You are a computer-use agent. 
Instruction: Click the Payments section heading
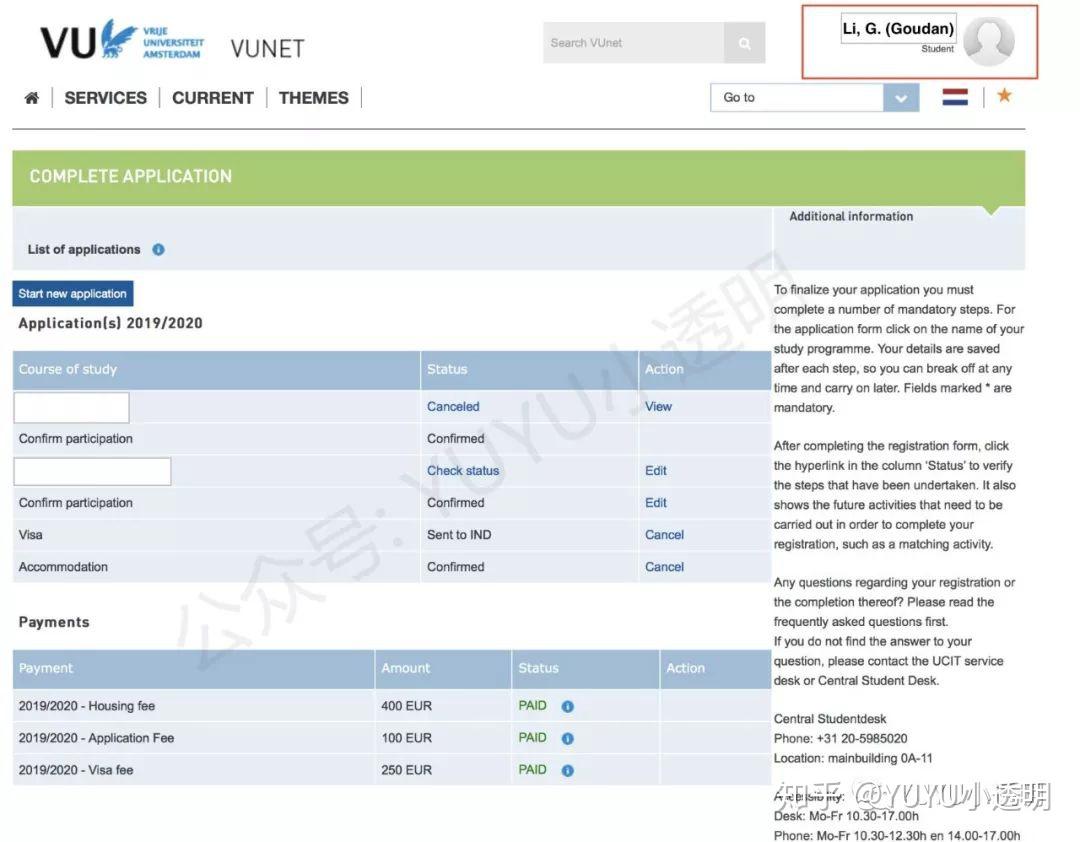(54, 622)
